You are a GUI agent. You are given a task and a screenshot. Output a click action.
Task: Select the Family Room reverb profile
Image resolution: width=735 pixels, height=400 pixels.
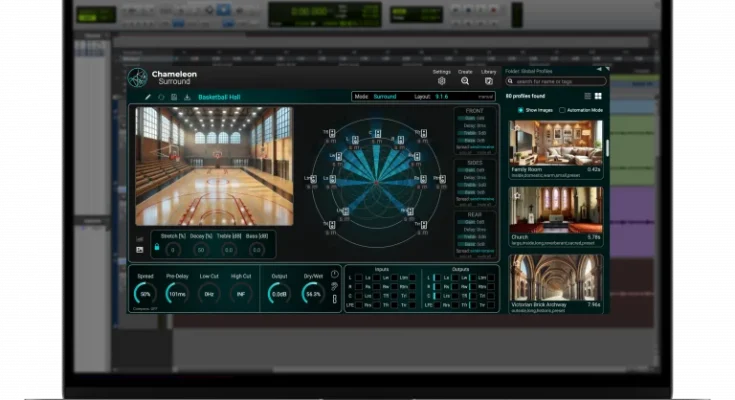click(556, 143)
